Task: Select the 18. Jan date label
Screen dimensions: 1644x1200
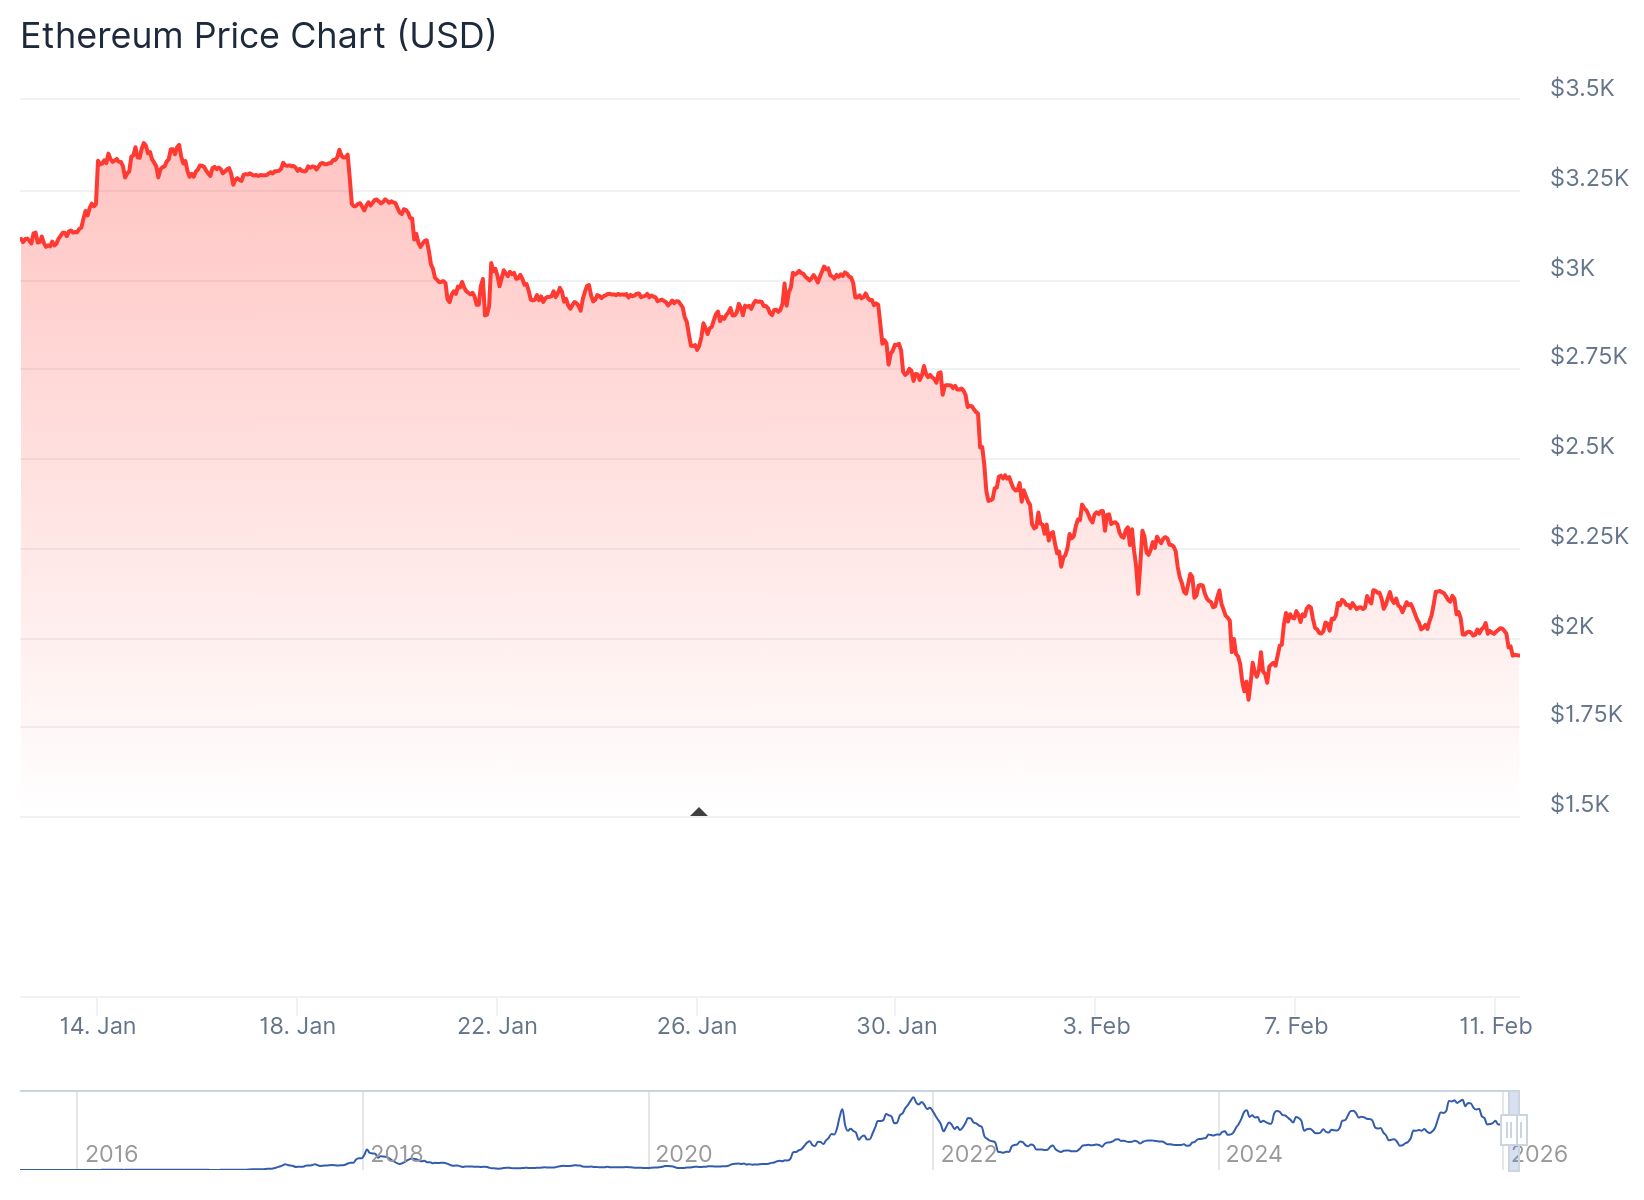Action: (x=297, y=1026)
